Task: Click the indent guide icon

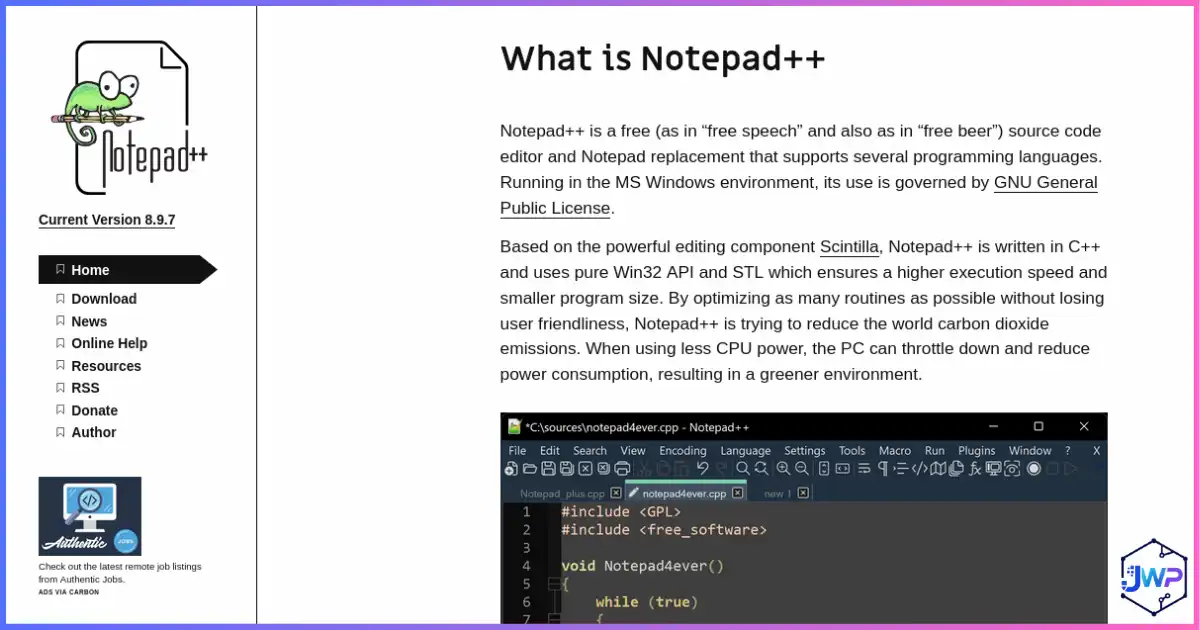Action: click(x=900, y=468)
